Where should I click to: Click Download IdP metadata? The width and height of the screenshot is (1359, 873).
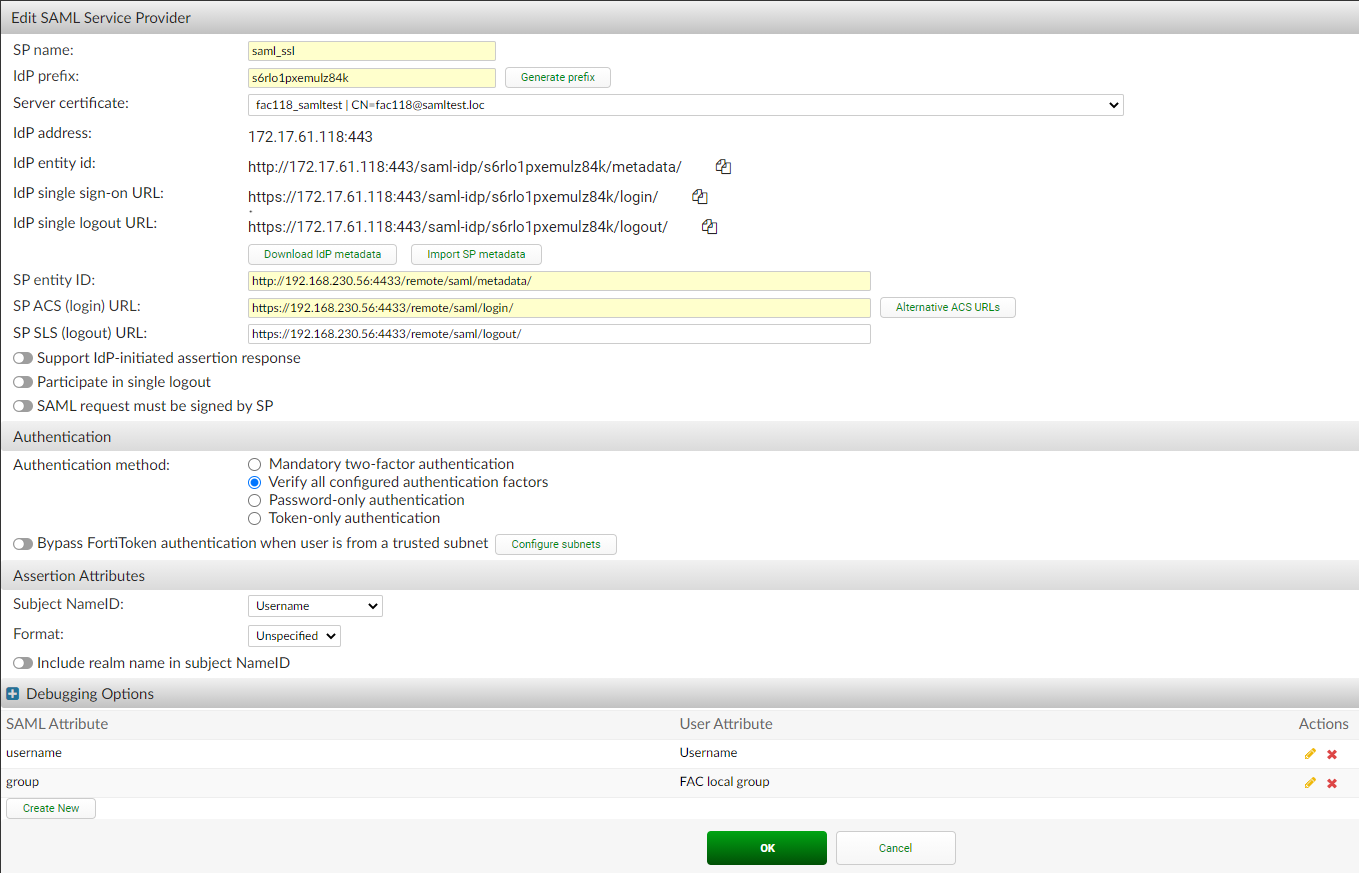322,254
